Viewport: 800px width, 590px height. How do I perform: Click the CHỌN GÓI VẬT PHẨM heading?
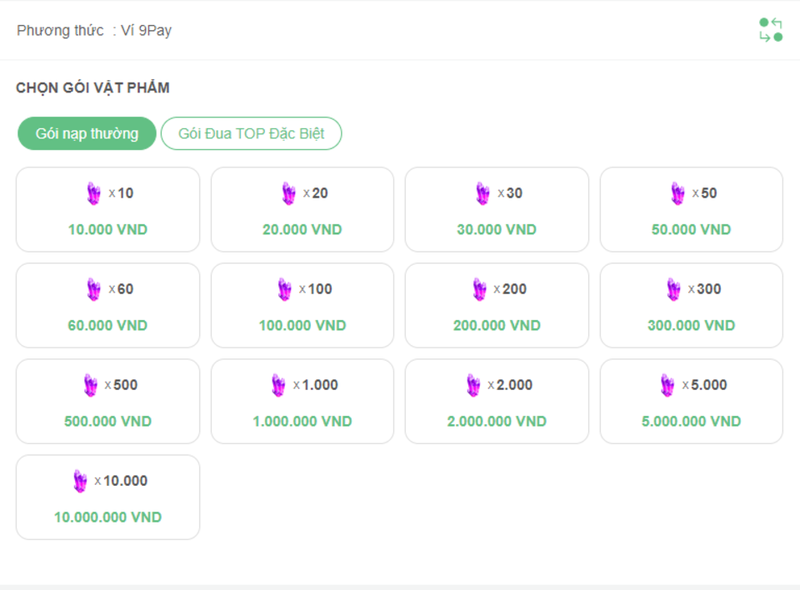[91, 88]
